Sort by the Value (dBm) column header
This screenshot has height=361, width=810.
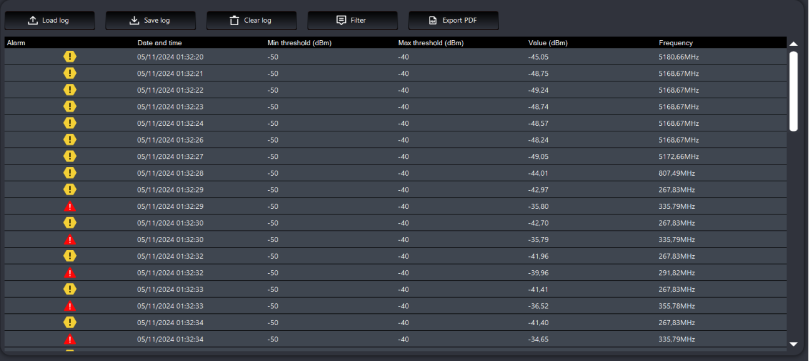[548, 43]
